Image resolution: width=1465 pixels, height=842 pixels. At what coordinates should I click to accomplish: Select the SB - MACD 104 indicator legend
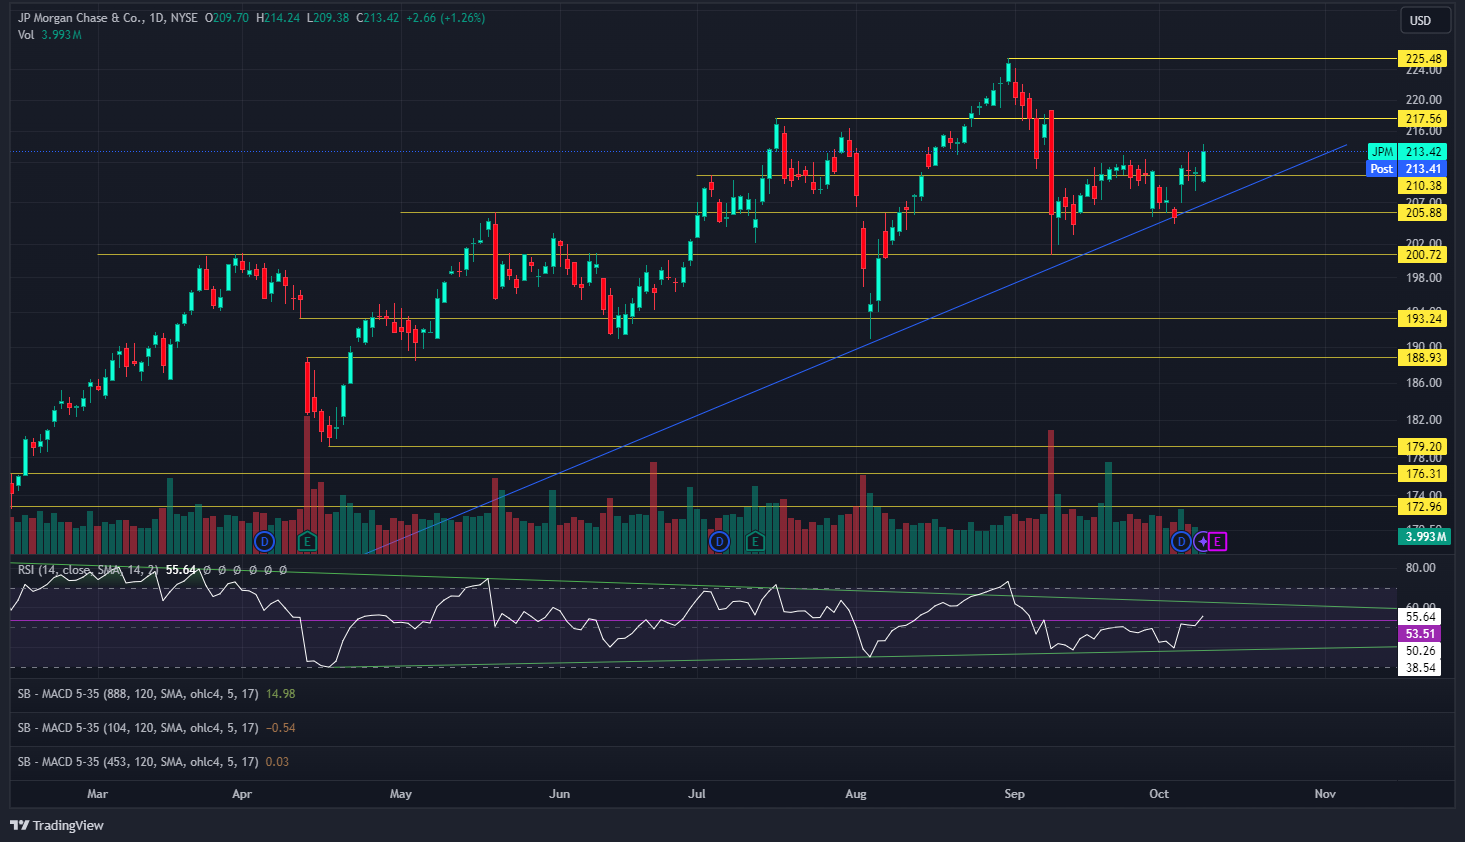[x=138, y=728]
